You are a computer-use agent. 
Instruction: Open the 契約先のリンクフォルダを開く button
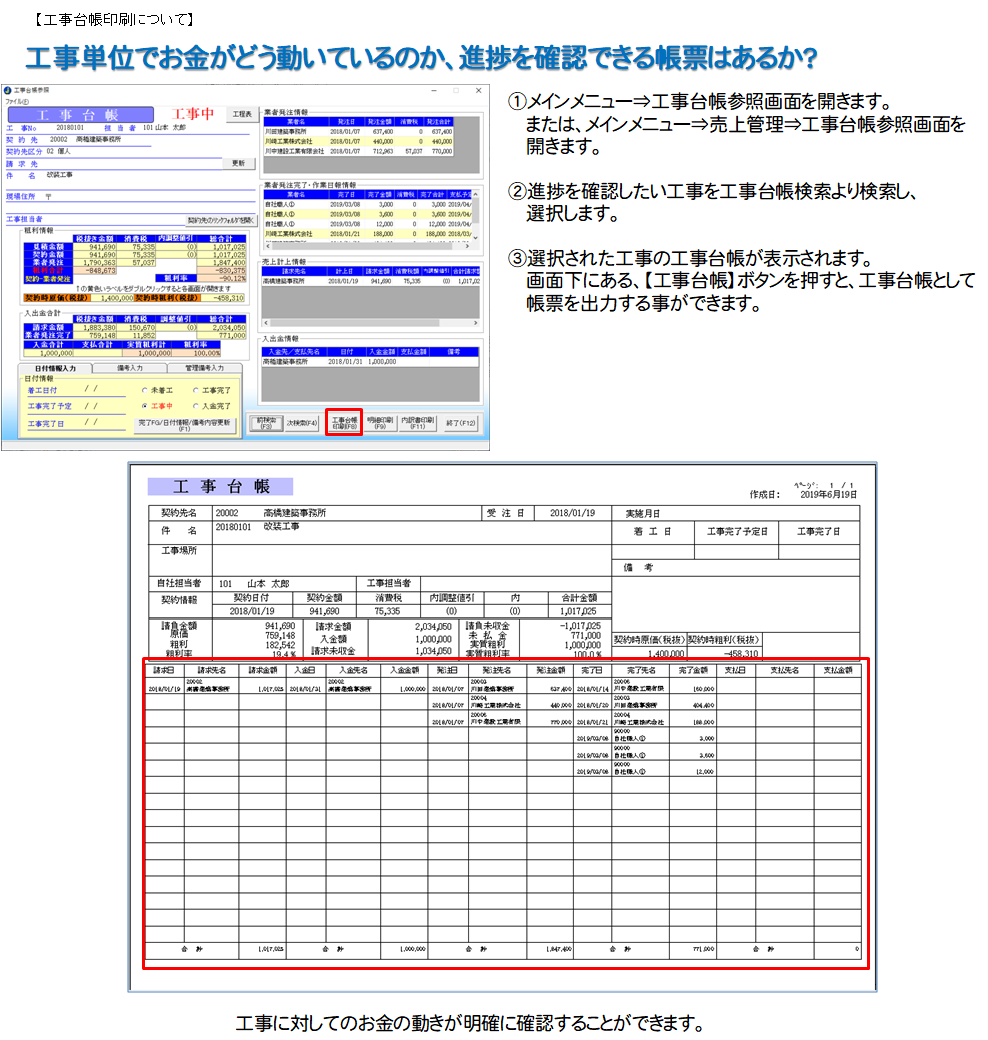click(x=221, y=219)
